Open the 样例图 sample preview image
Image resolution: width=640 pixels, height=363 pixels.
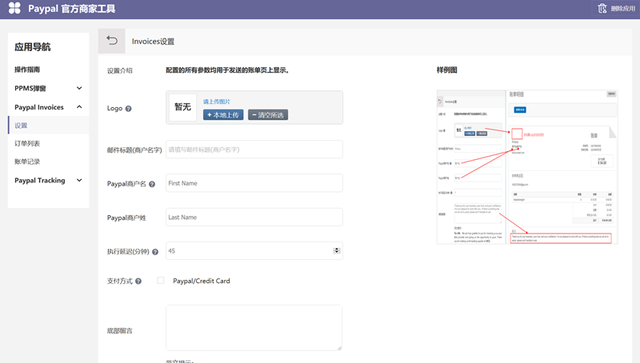coord(527,167)
